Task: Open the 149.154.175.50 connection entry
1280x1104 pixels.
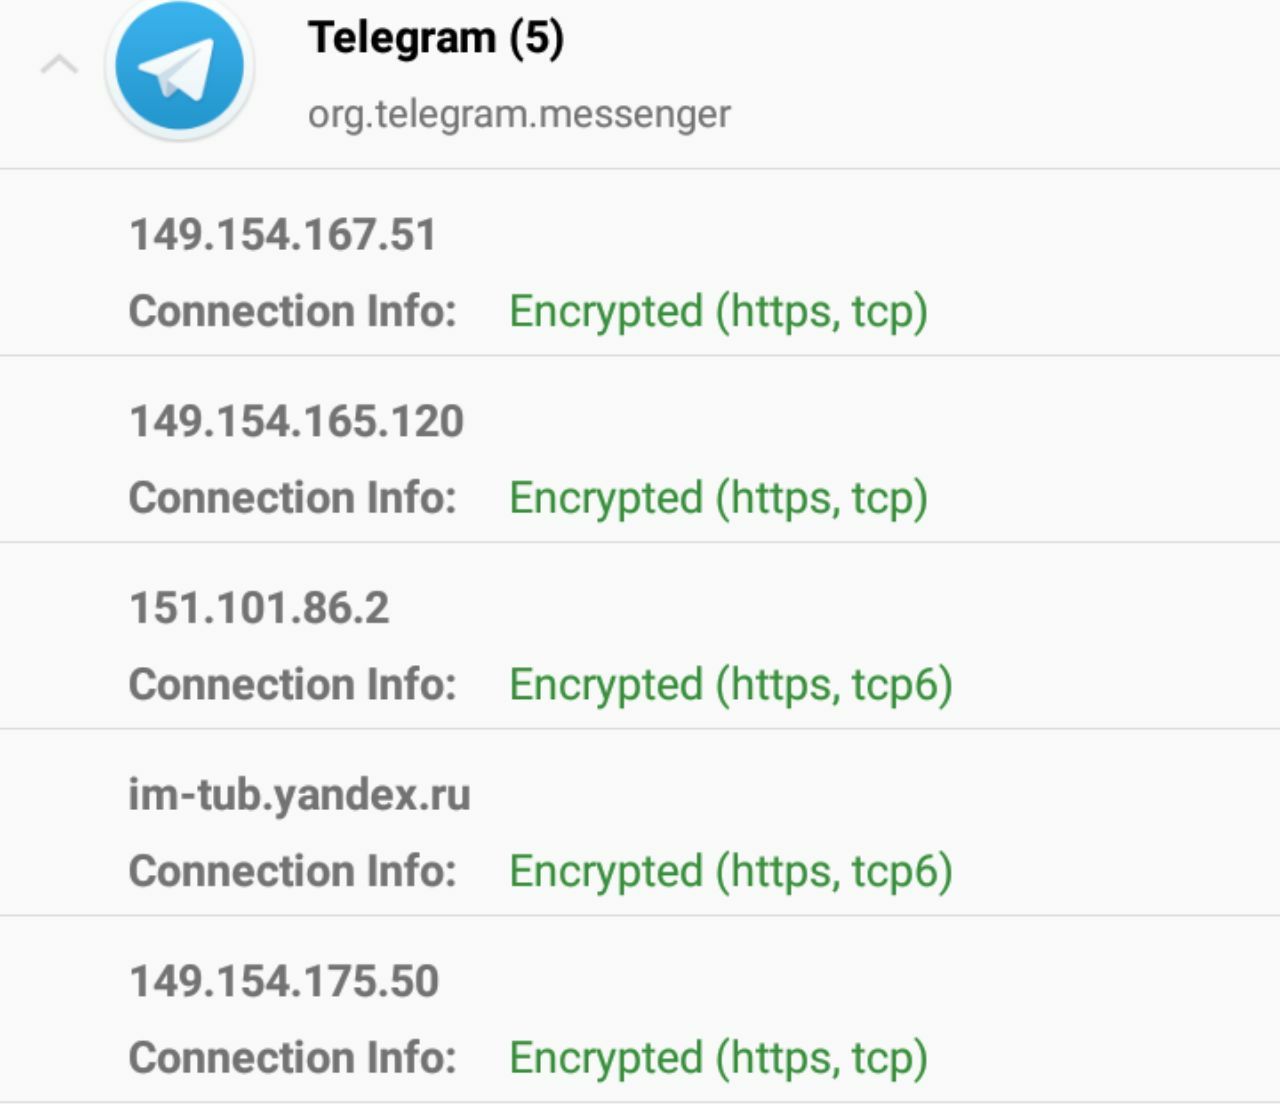Action: (x=284, y=981)
